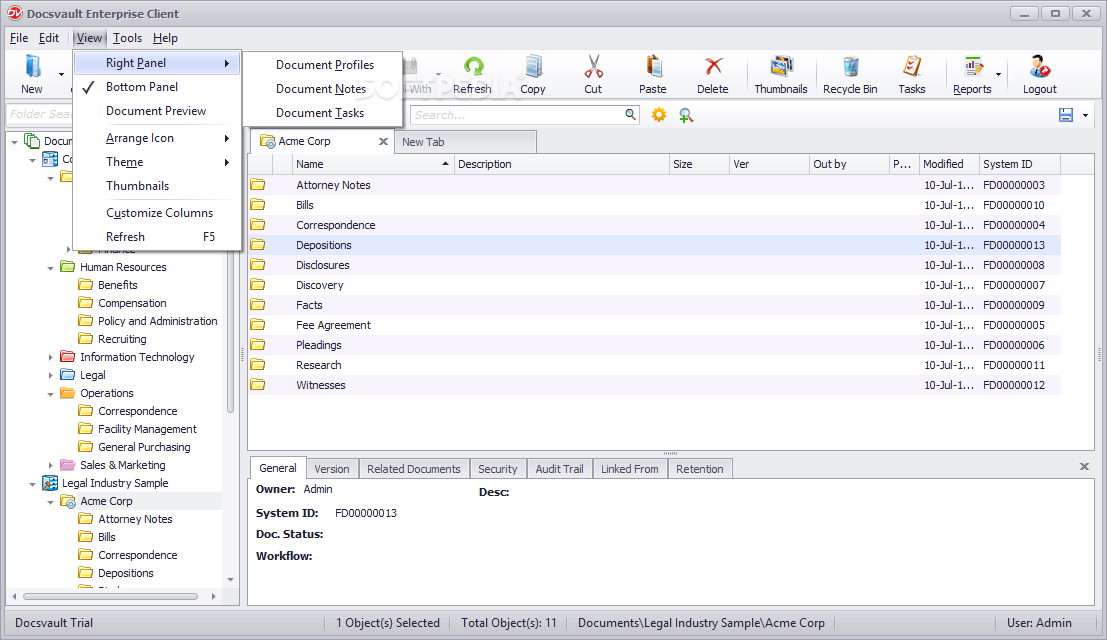This screenshot has width=1107, height=640.
Task: Select Document Notes from submenu
Action: [325, 88]
